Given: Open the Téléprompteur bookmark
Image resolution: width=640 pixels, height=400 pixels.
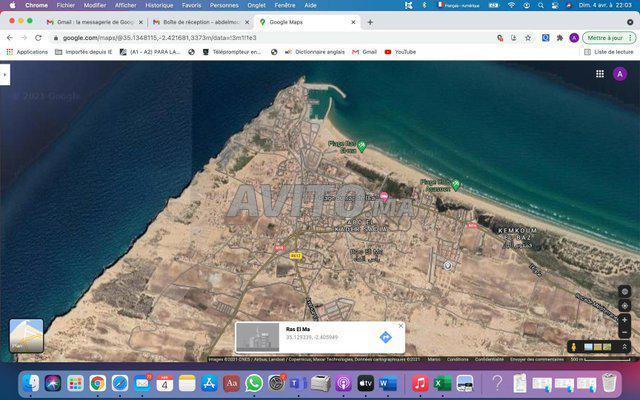Looking at the screenshot, I should (x=232, y=52).
